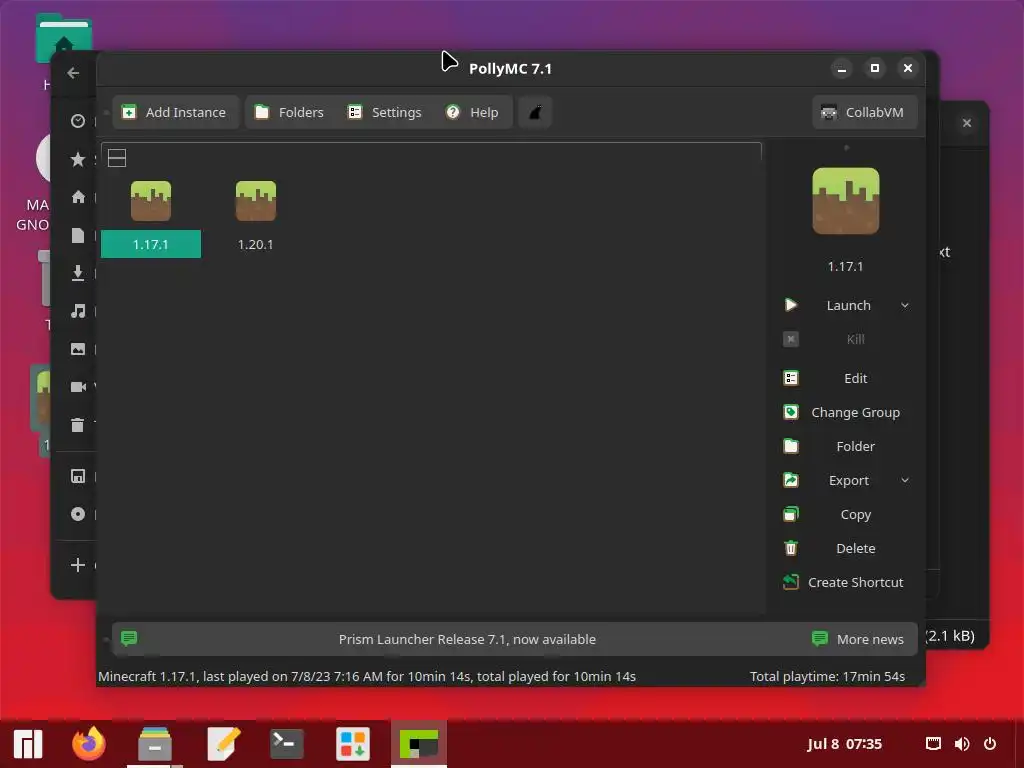Expand the Launch dropdown arrow
This screenshot has width=1024, height=768.
[904, 306]
